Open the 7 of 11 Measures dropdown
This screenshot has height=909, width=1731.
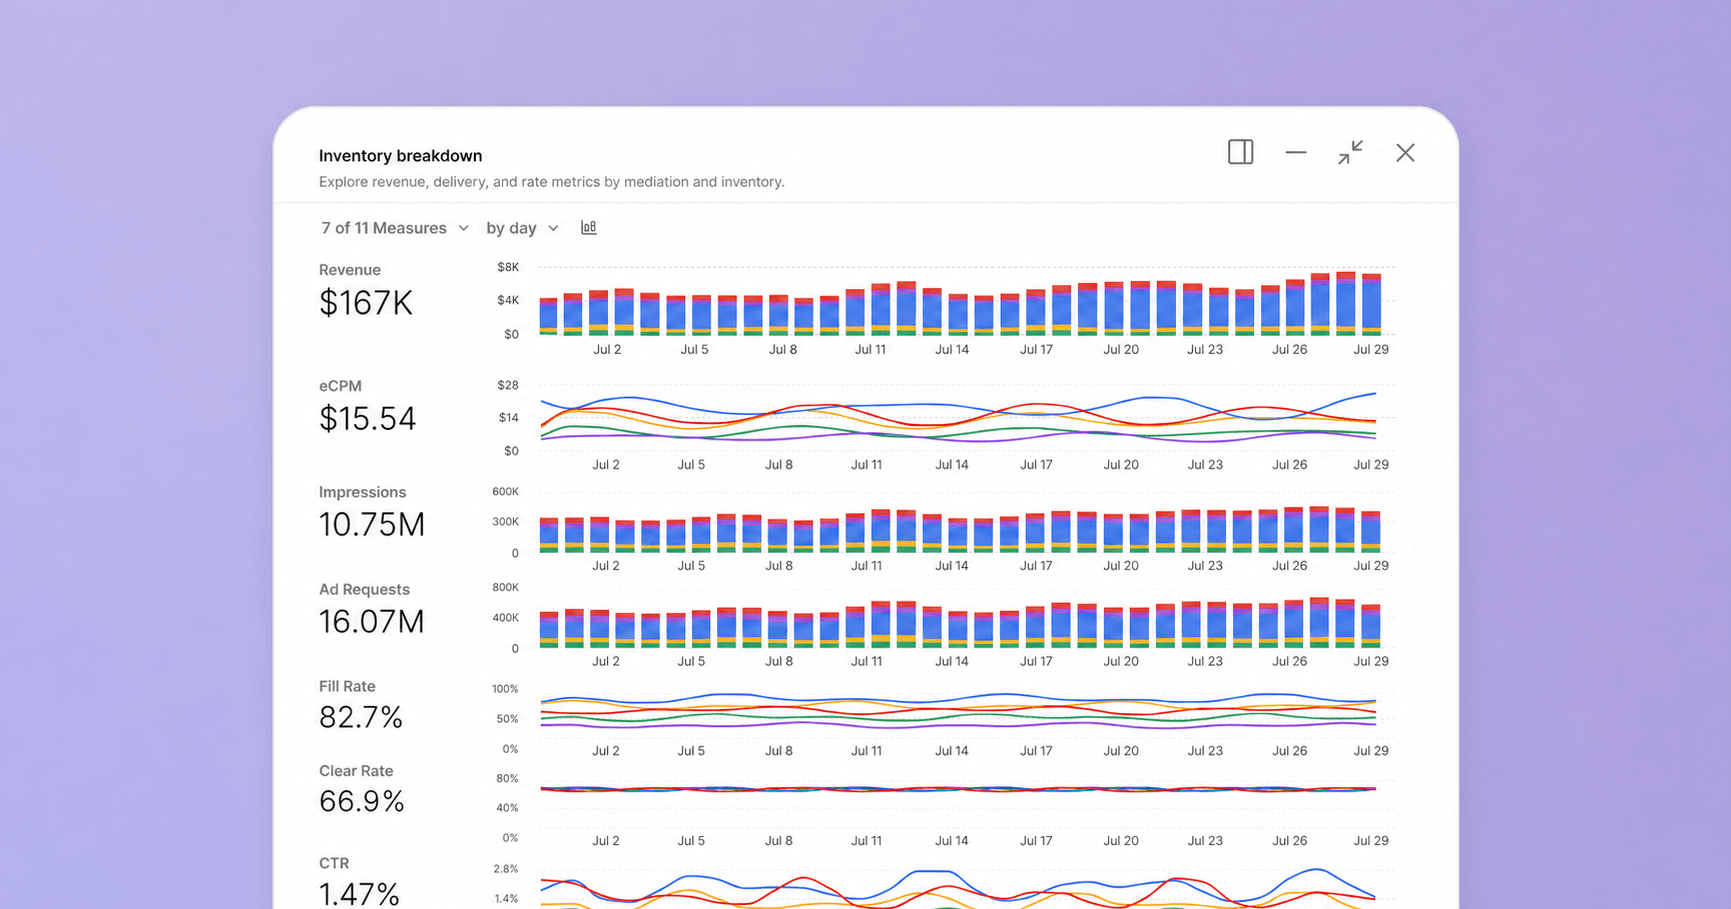395,228
